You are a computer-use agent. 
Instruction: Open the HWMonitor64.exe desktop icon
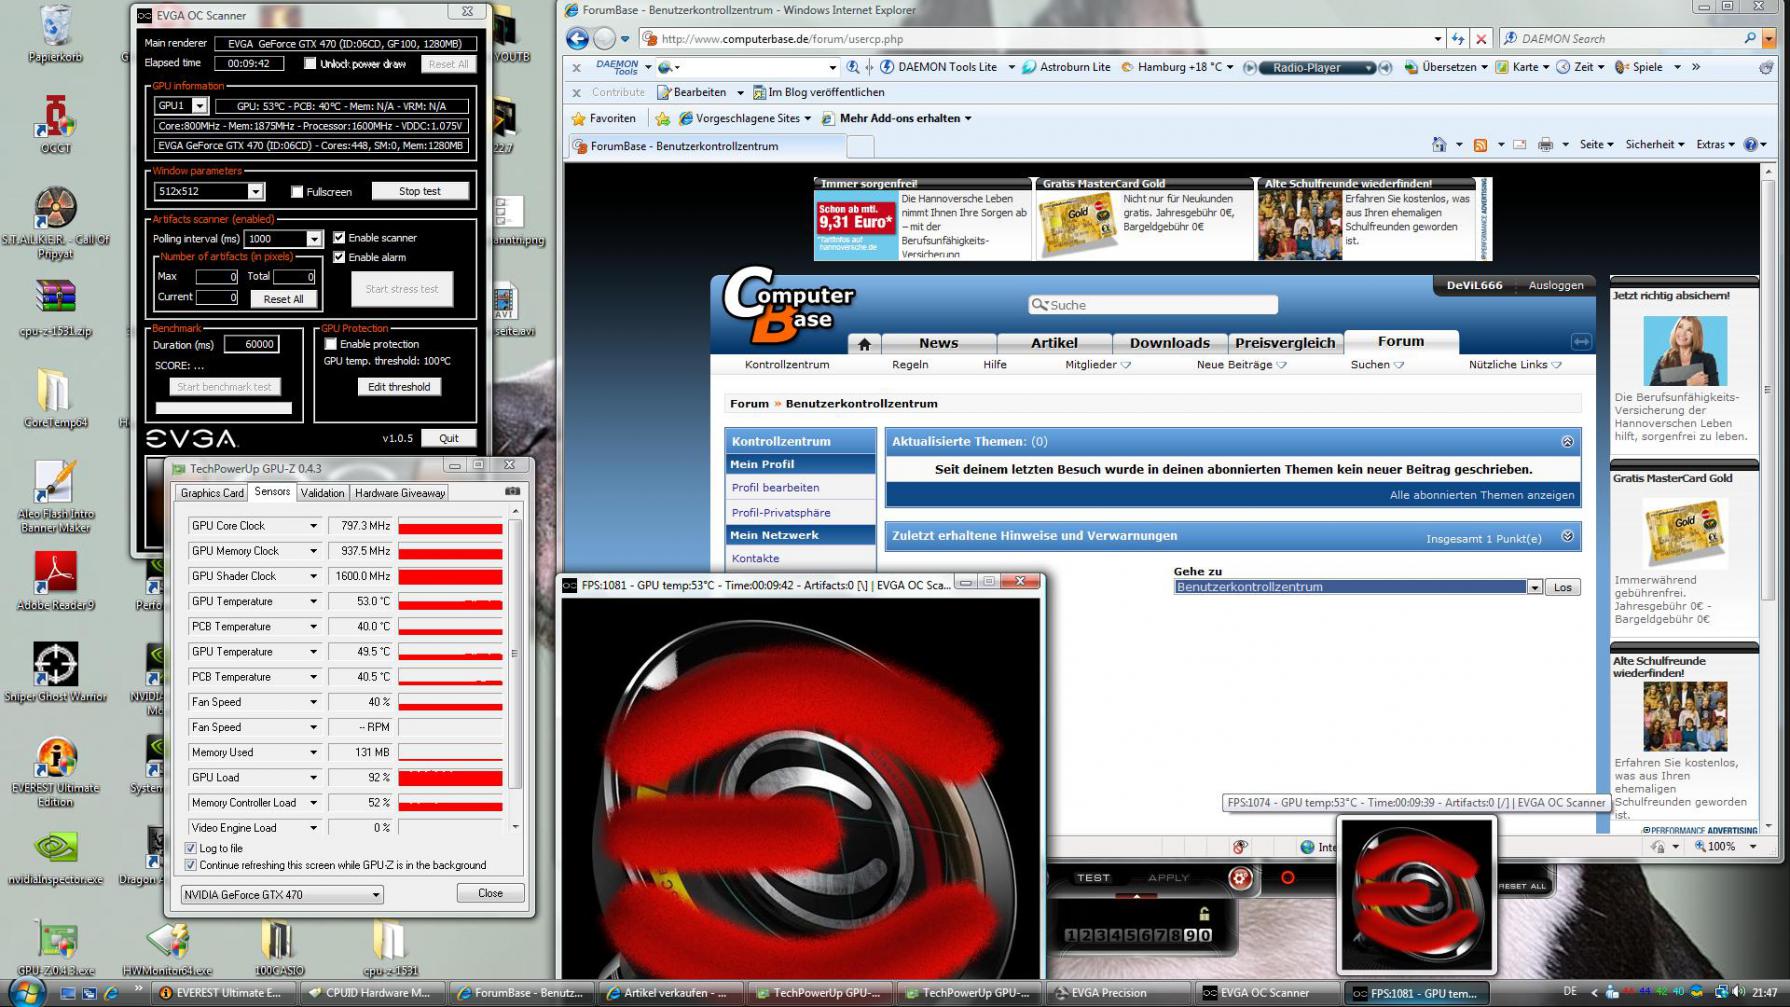tap(167, 948)
